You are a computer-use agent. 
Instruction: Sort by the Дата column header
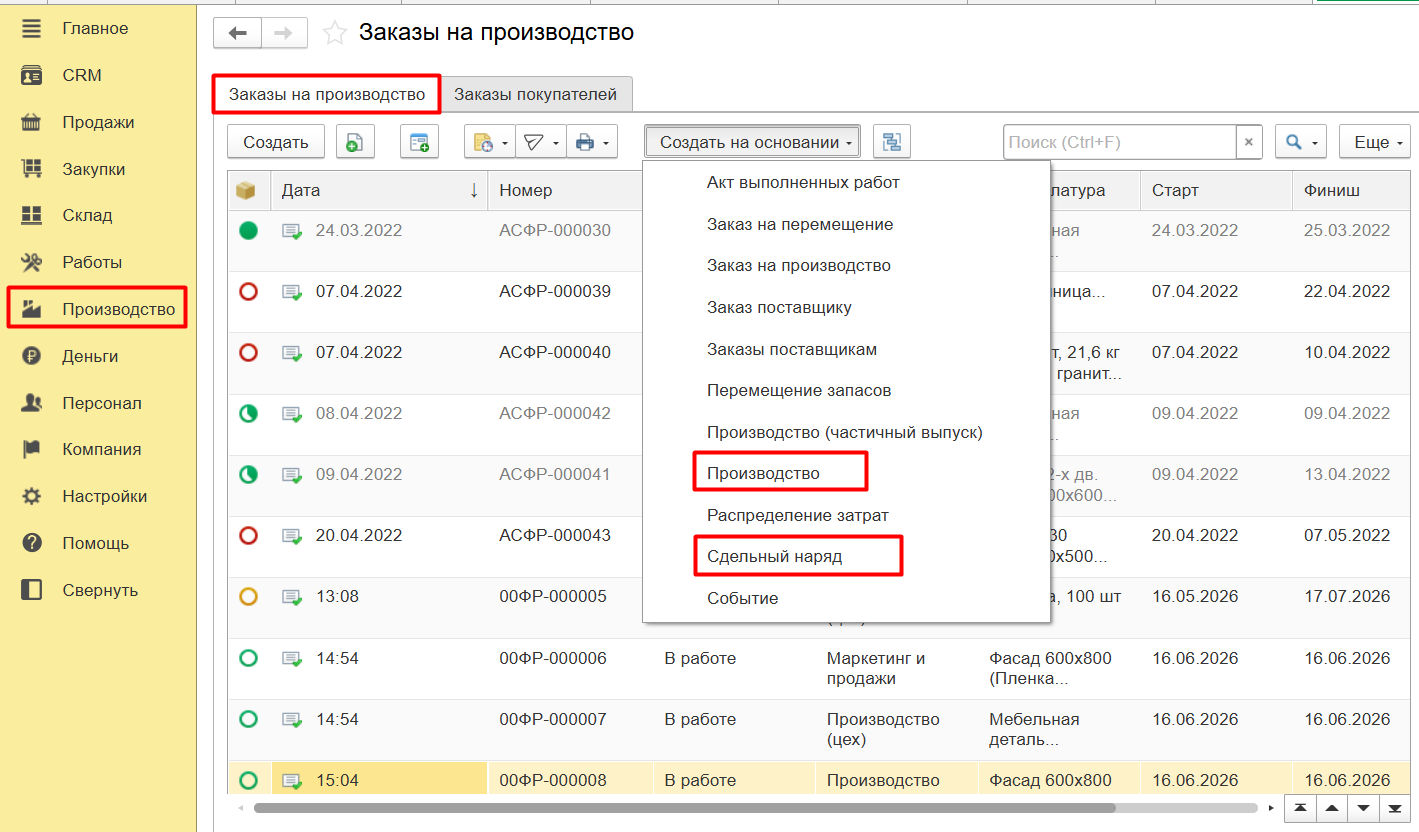pos(380,190)
